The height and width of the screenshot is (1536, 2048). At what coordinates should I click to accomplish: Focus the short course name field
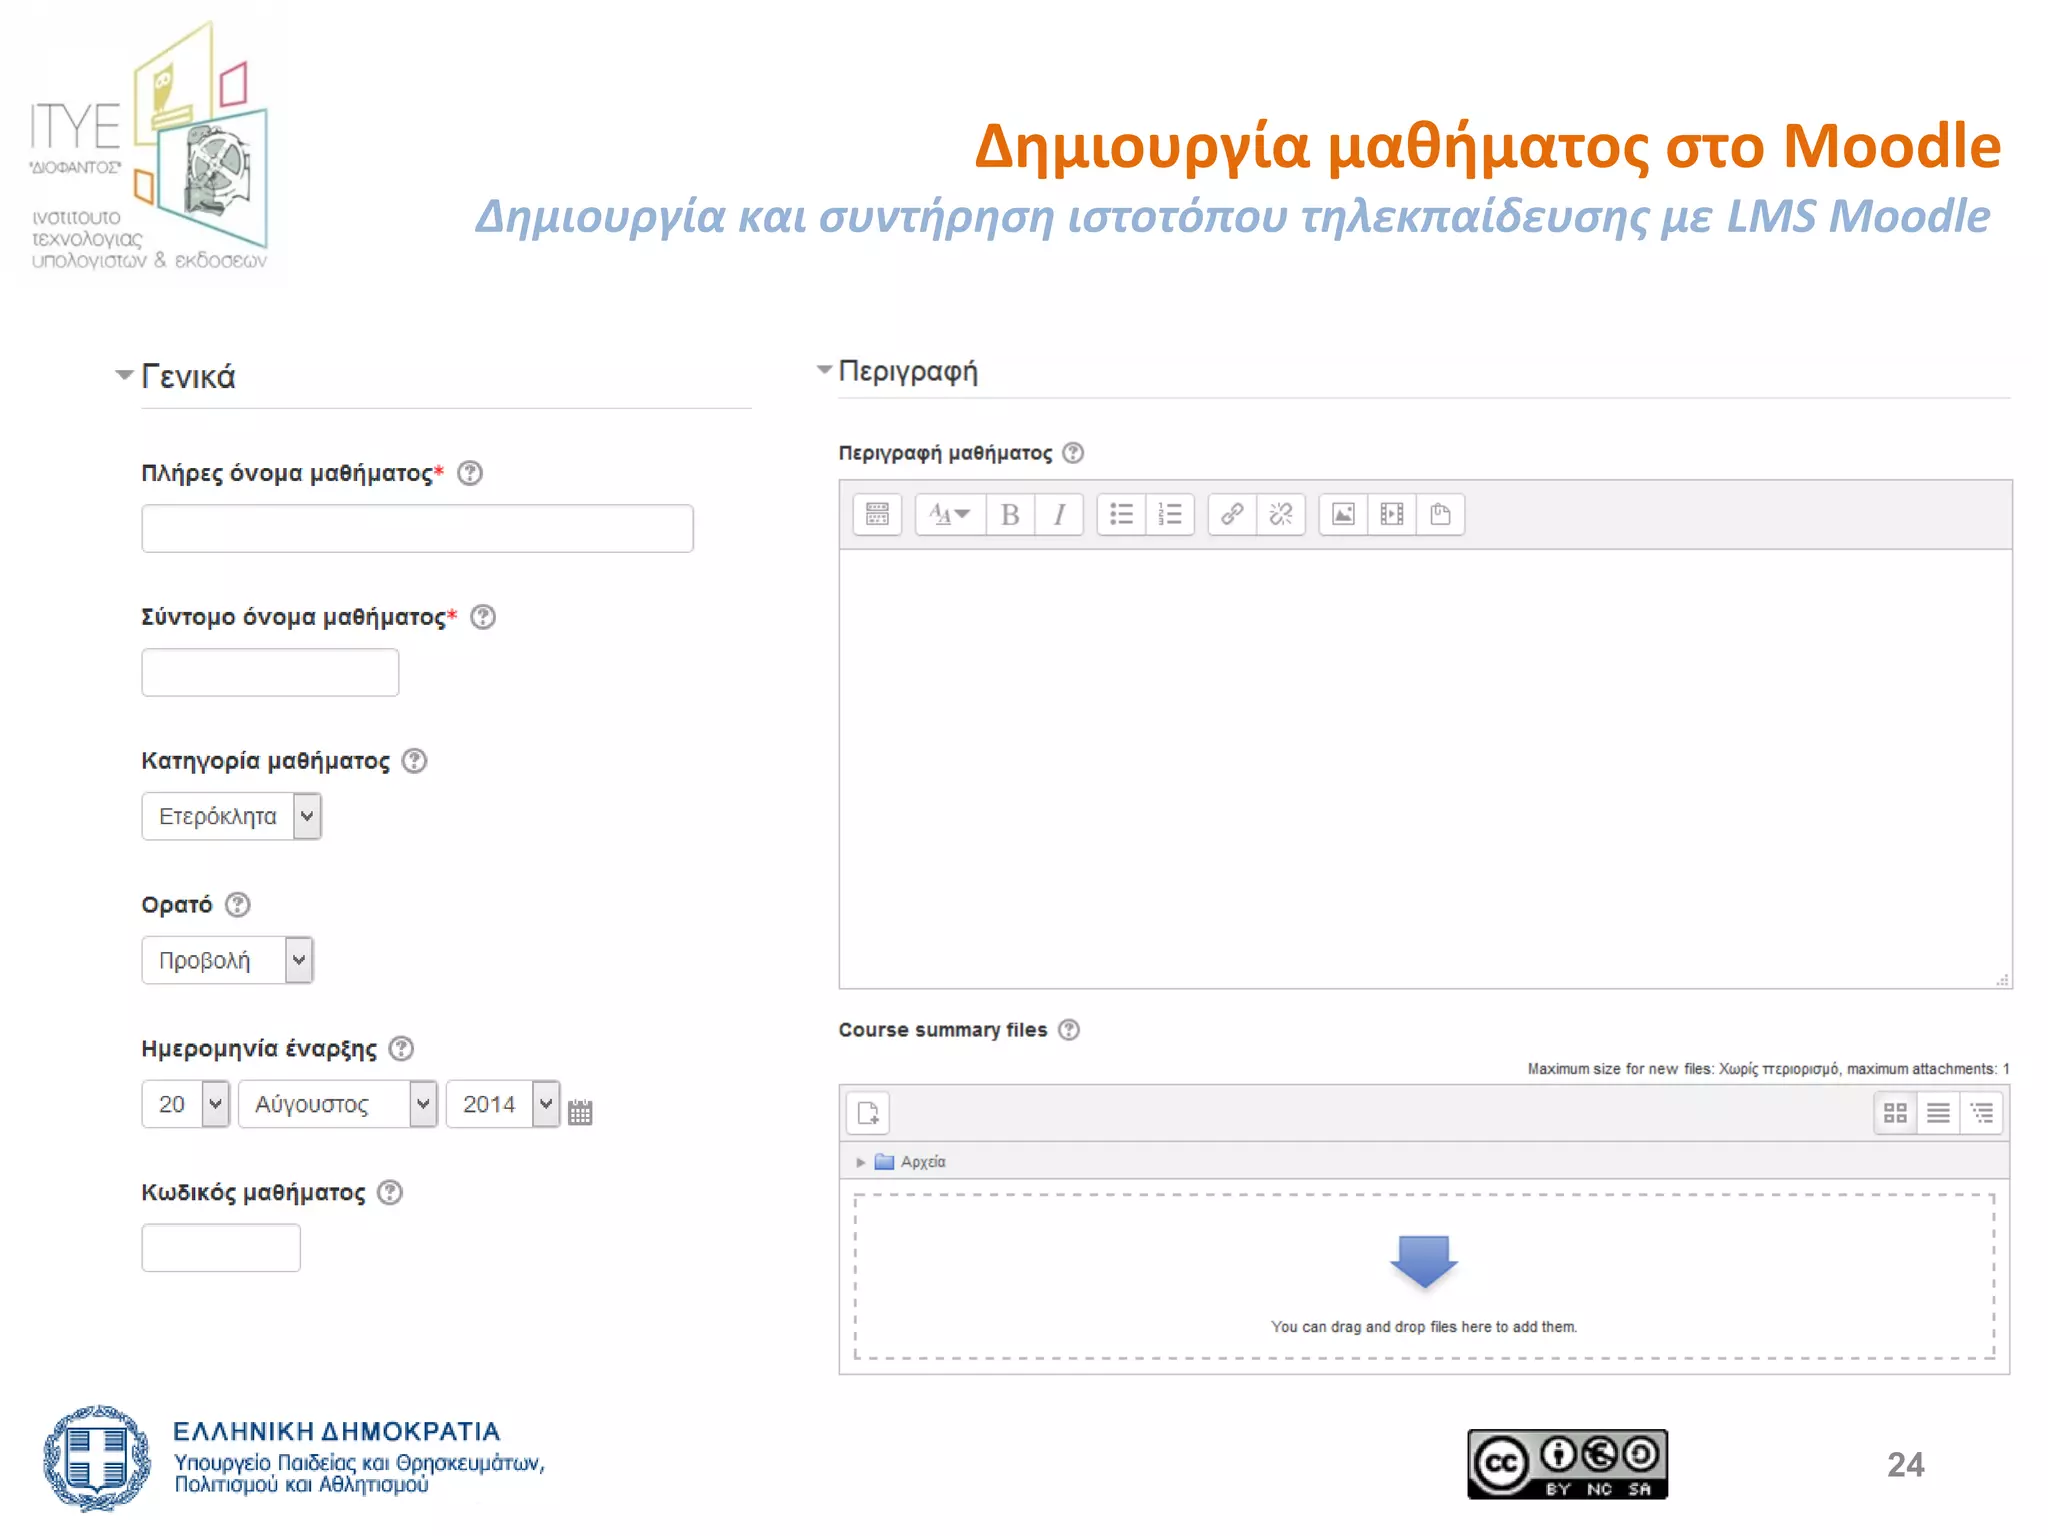[270, 672]
